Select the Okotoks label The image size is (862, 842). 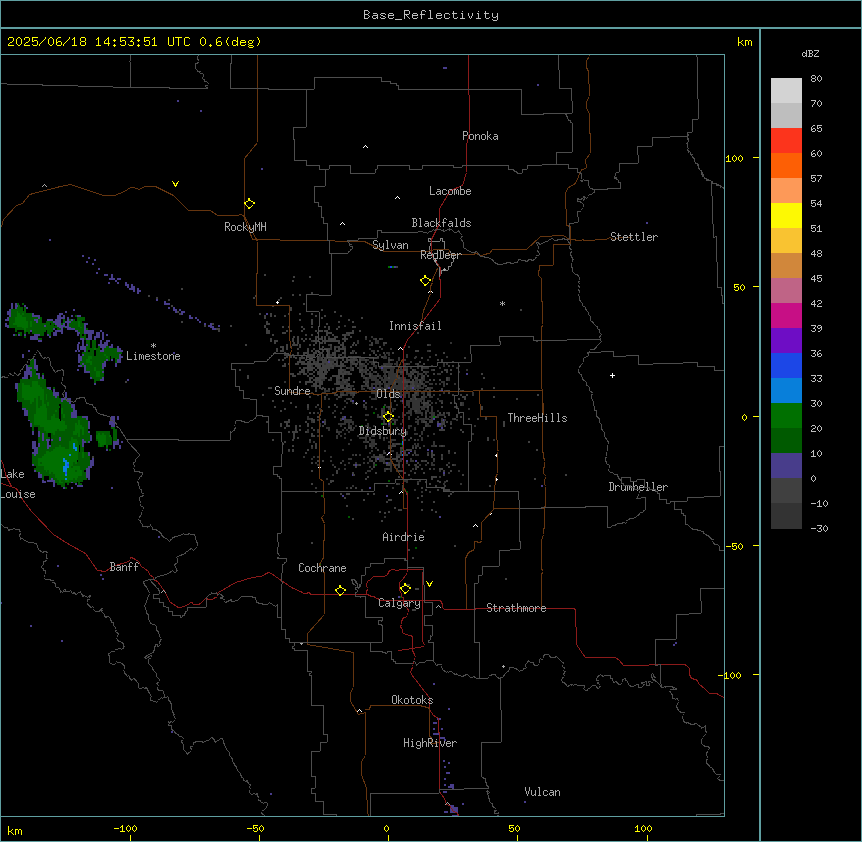coord(412,700)
